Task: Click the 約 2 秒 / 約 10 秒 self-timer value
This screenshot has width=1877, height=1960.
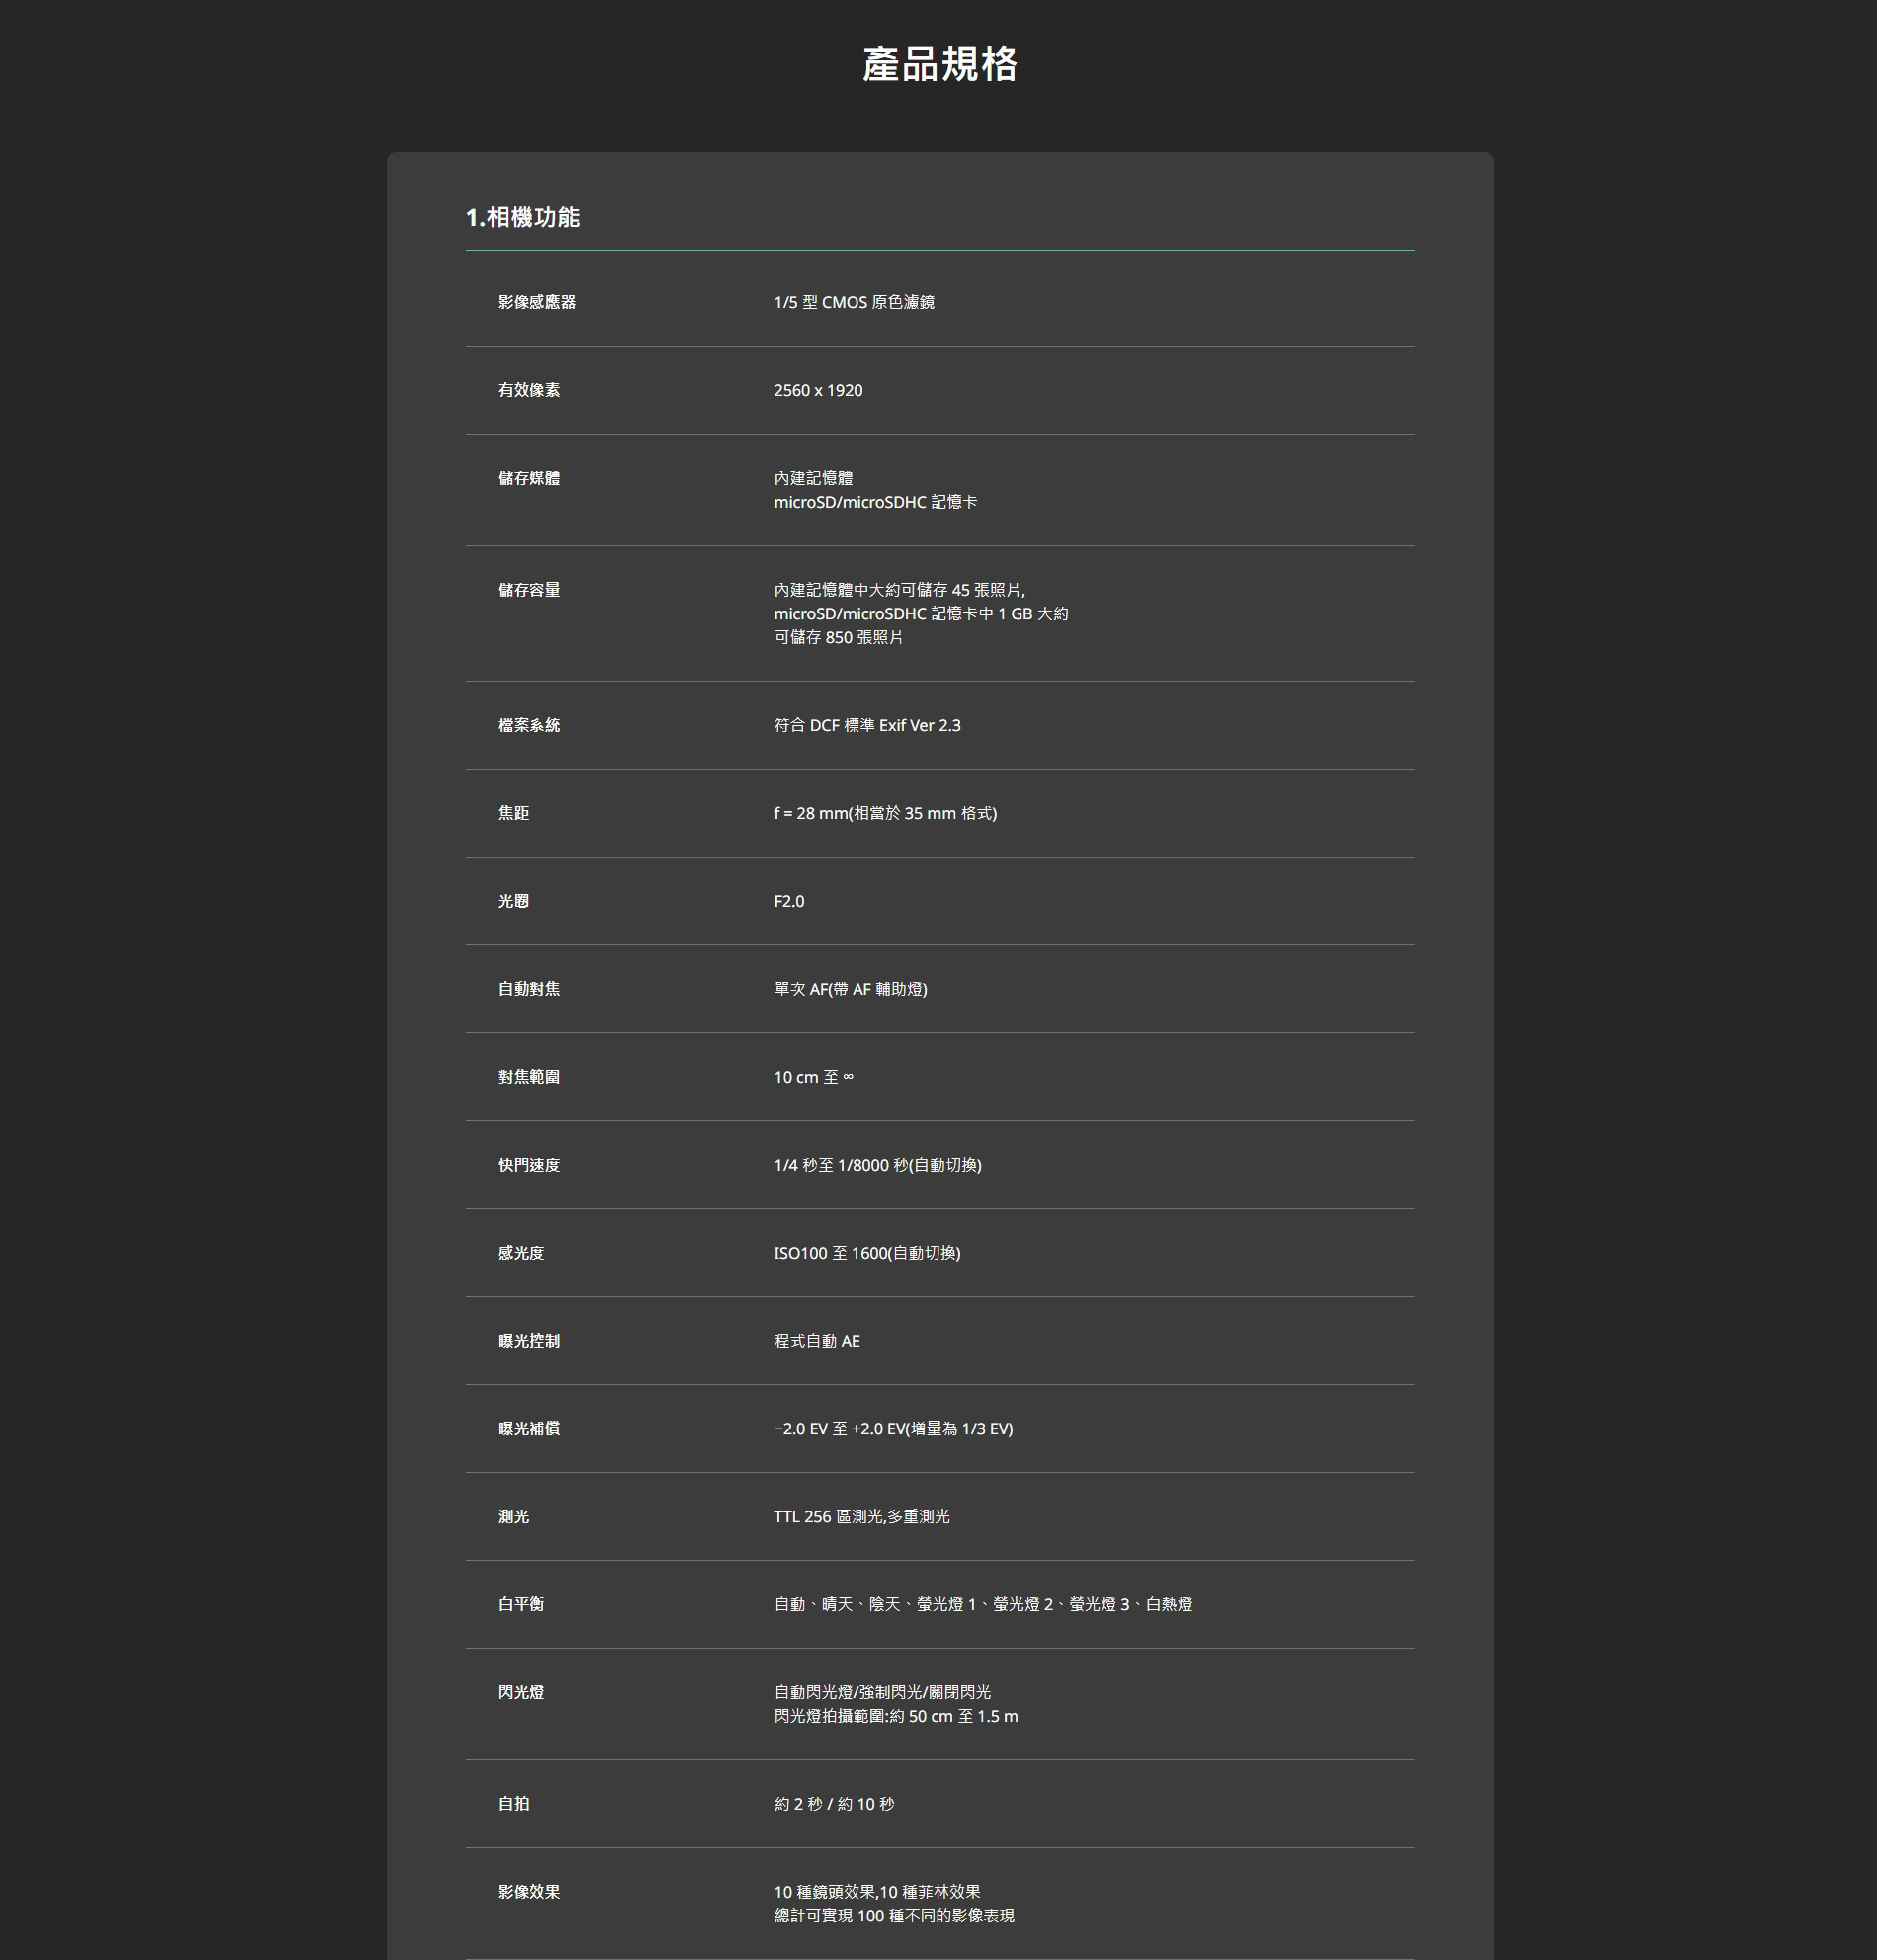Action: [x=834, y=1805]
